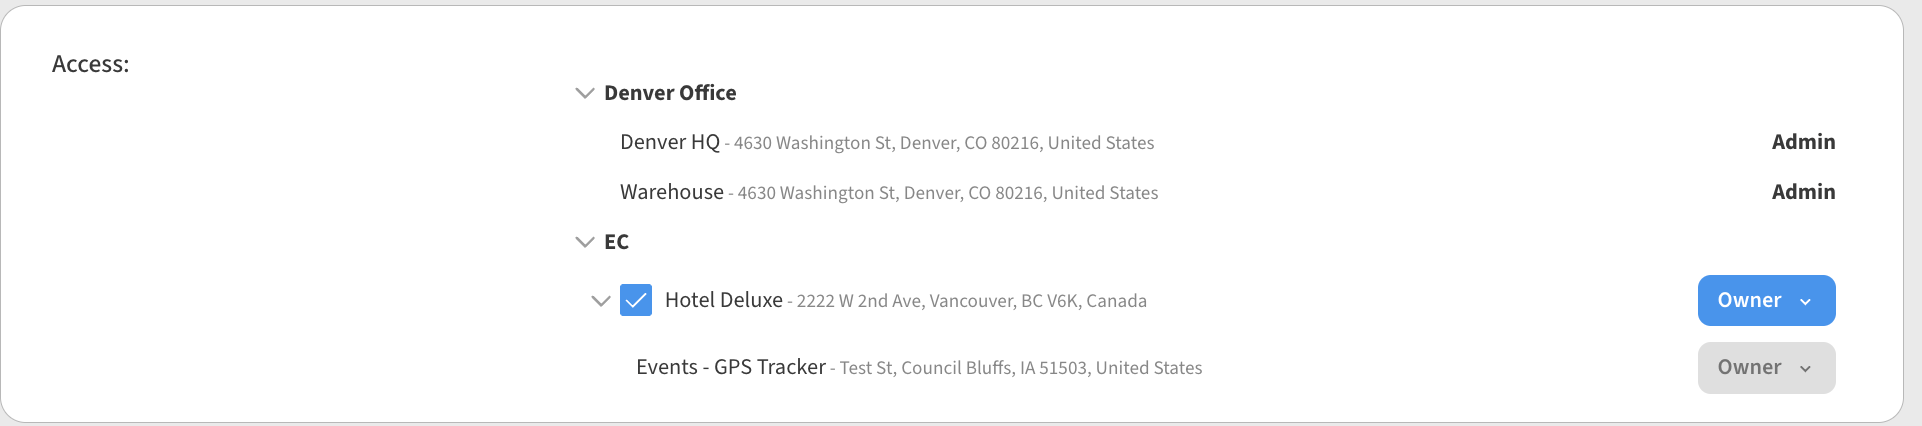Collapse the Denver Office group chevron

coord(585,93)
